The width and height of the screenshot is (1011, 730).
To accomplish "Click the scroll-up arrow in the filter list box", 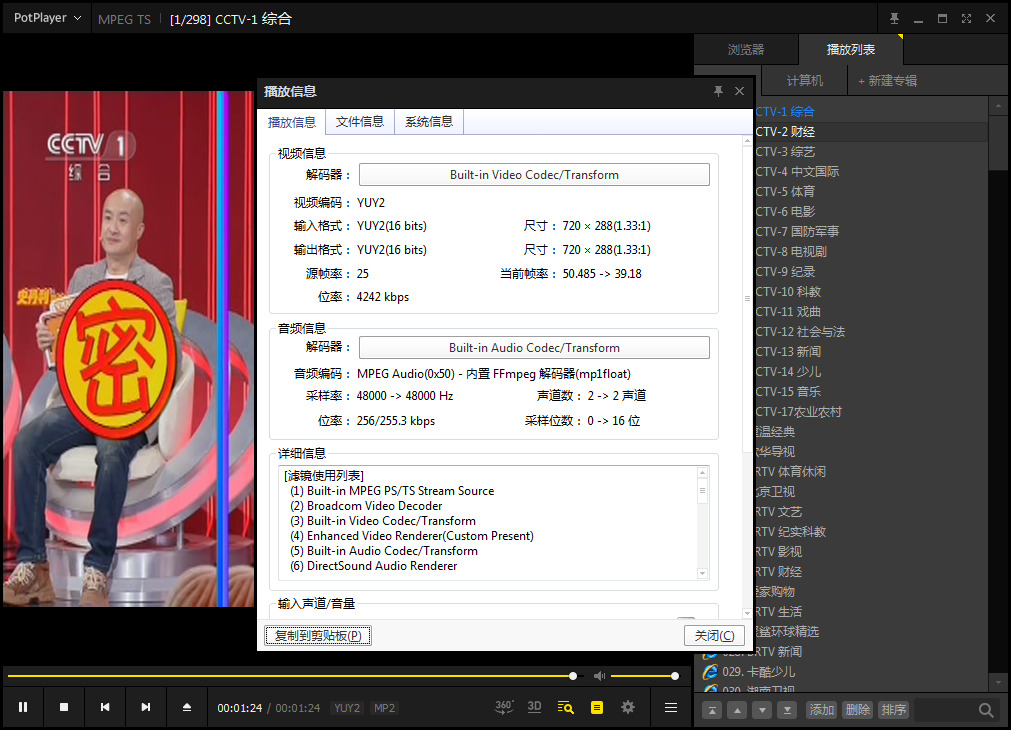I will (x=702, y=473).
